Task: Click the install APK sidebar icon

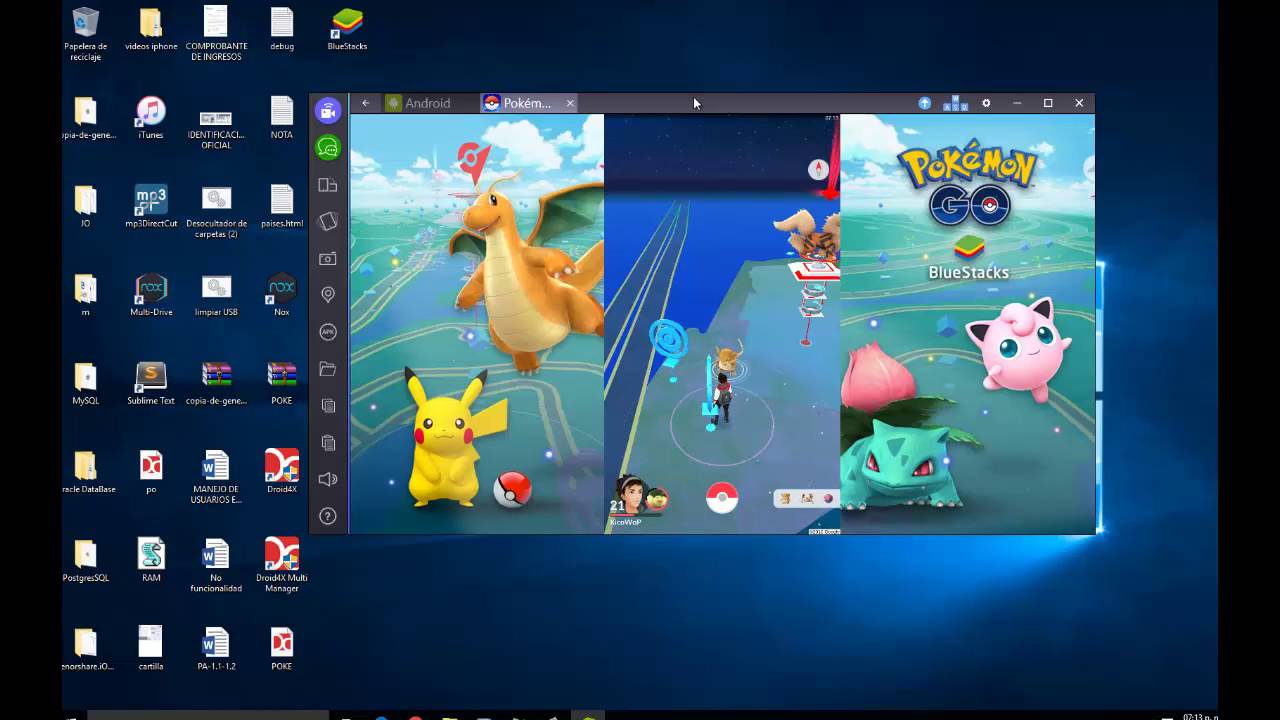Action: click(x=328, y=332)
